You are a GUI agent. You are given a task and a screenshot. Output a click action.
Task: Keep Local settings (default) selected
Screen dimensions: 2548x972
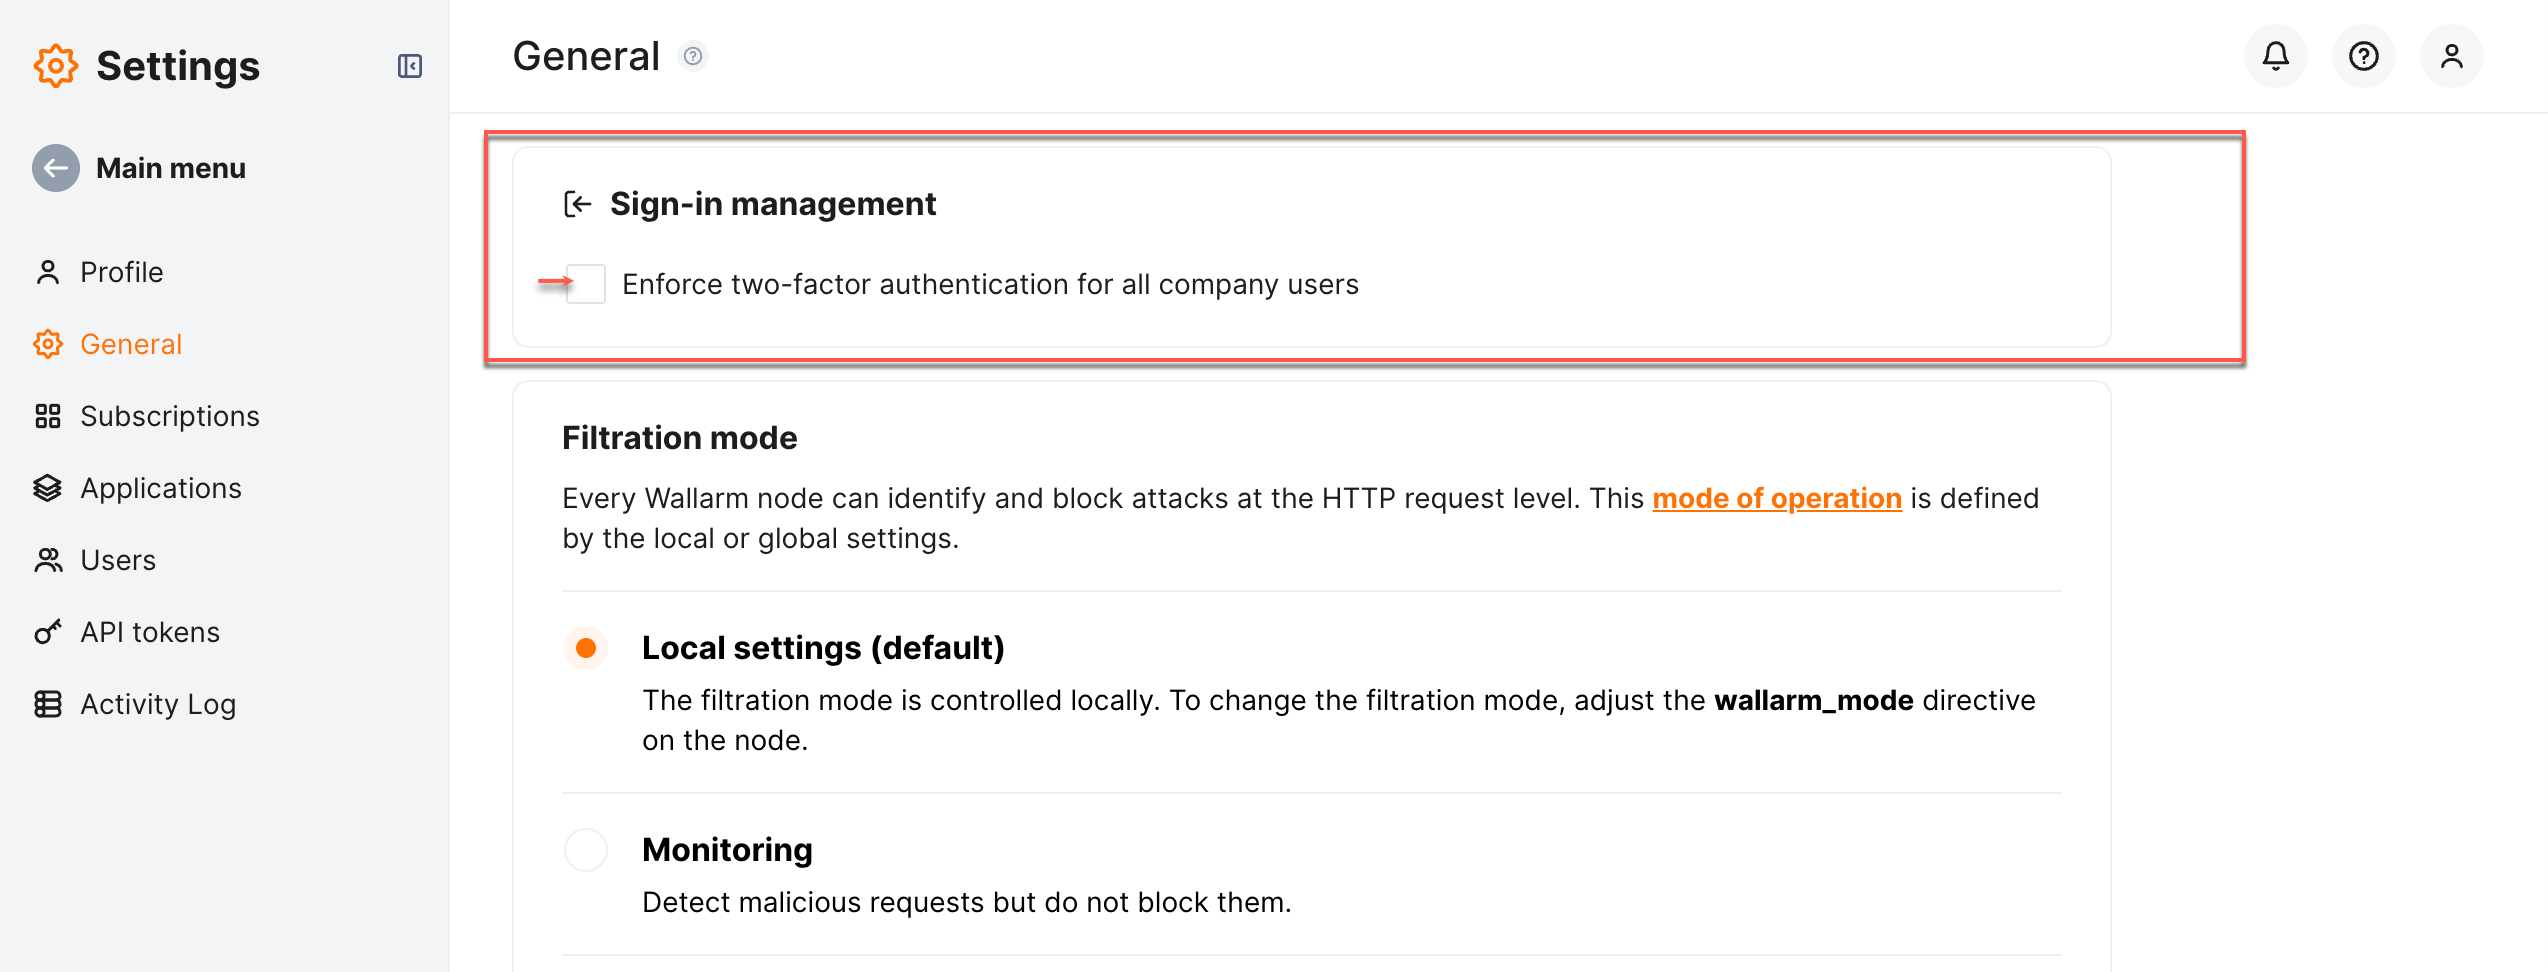point(585,648)
